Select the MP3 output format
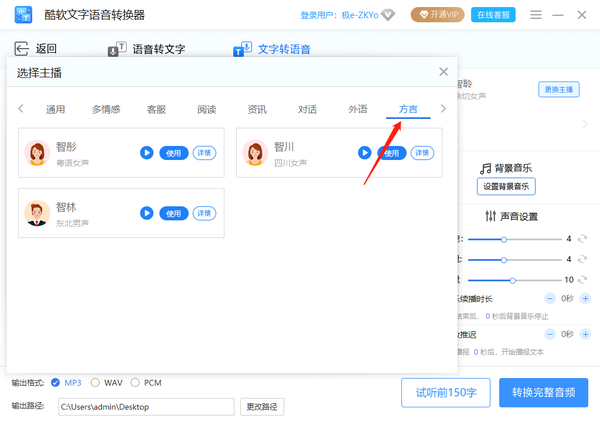The height and width of the screenshot is (422, 600). tap(56, 382)
